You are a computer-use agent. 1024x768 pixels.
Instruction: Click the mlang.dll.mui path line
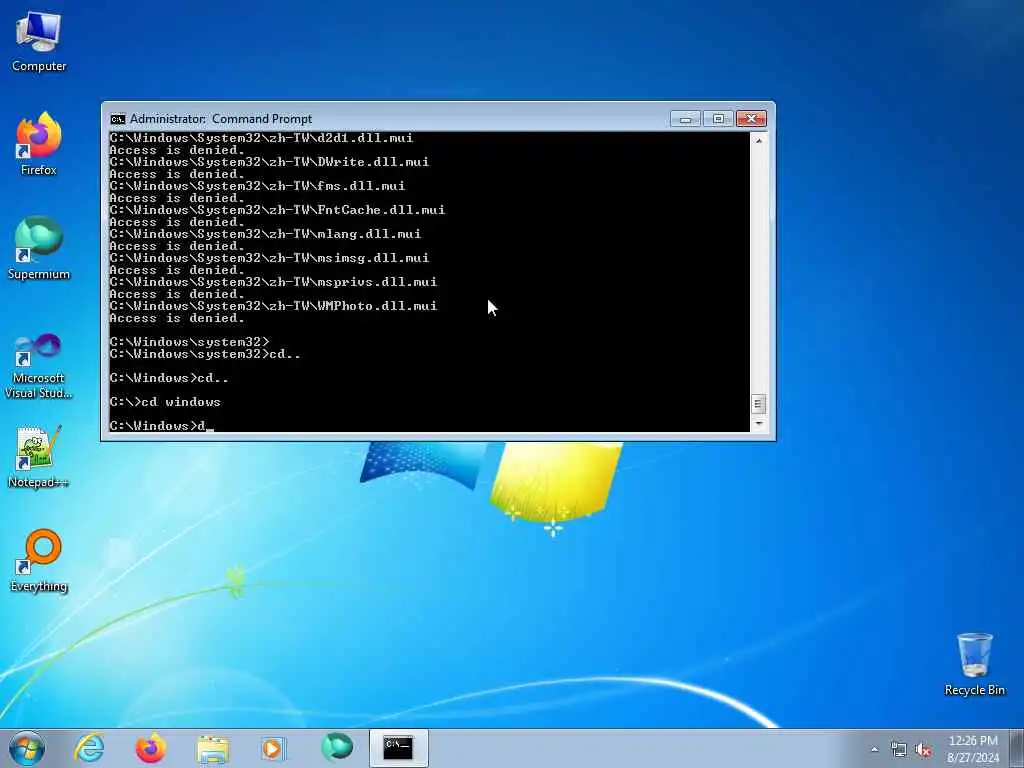265,234
